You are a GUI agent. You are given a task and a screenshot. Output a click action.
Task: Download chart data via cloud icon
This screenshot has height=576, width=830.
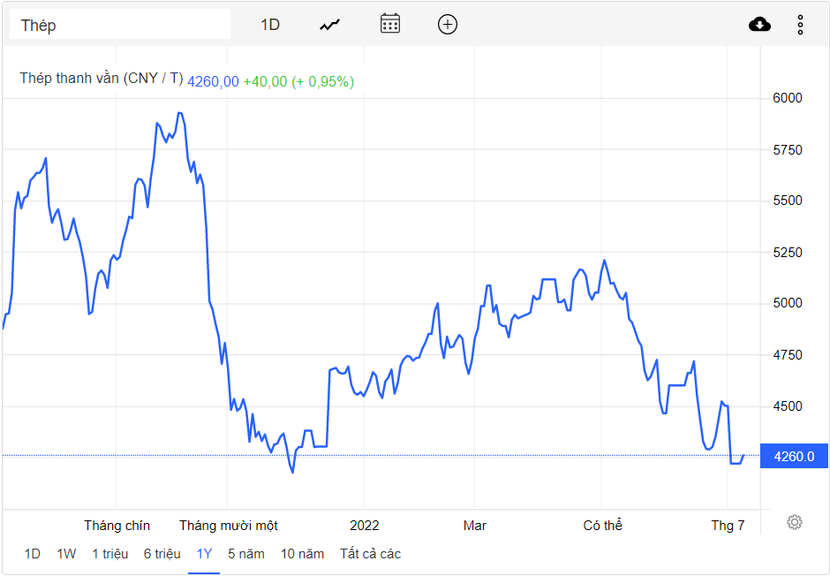click(760, 25)
